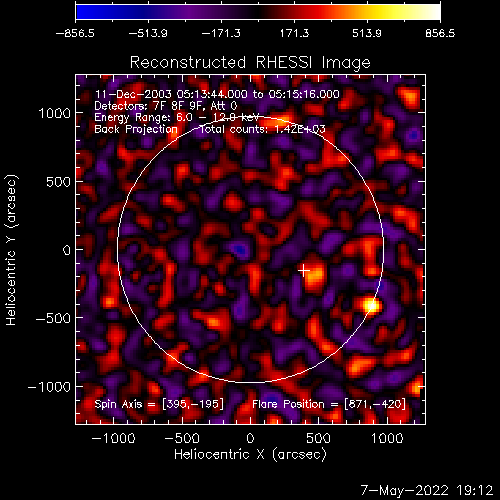Click the dark blue spot near disk center
Screen dimensions: 500x500
pyautogui.click(x=240, y=250)
